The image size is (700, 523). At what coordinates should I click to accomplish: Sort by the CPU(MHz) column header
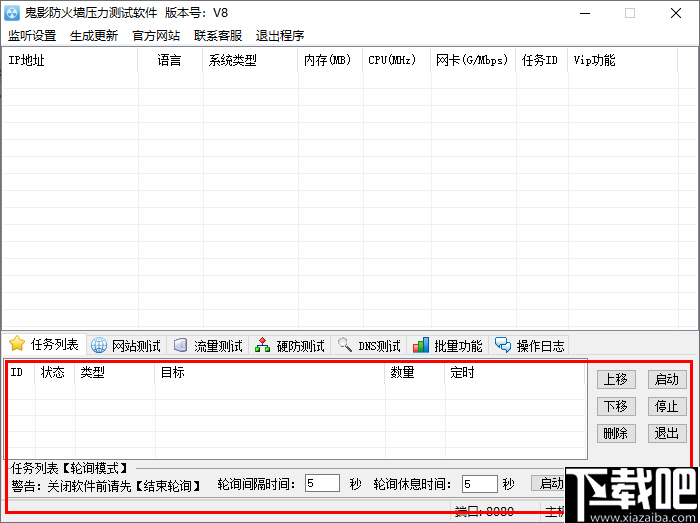396,60
